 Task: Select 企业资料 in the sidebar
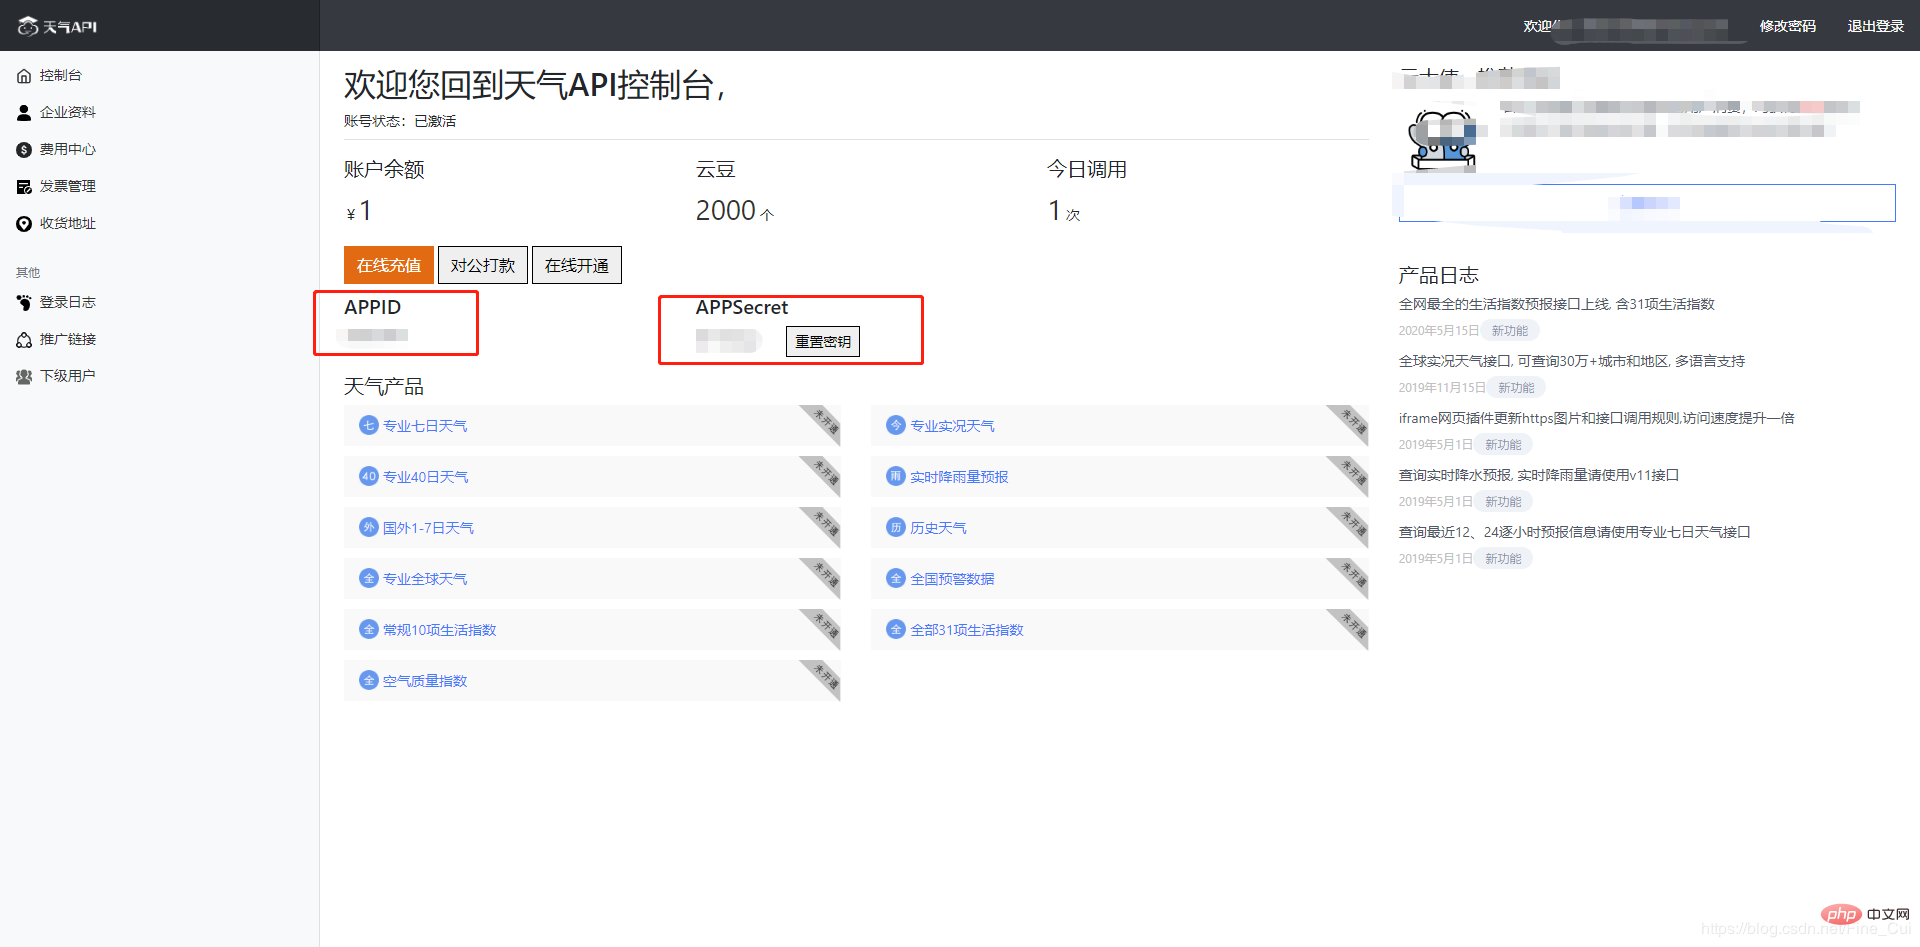67,111
